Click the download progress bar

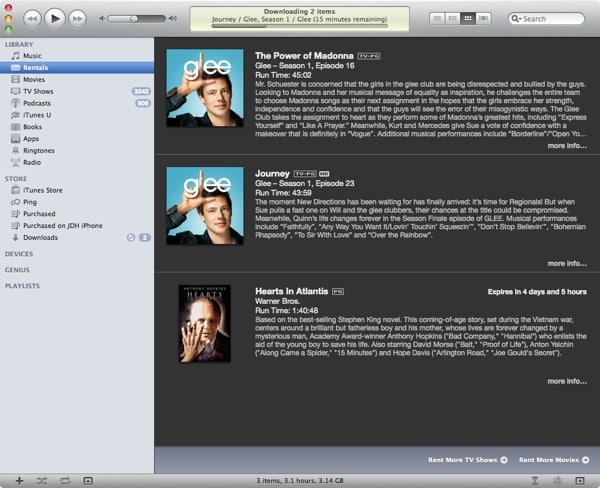(x=300, y=26)
